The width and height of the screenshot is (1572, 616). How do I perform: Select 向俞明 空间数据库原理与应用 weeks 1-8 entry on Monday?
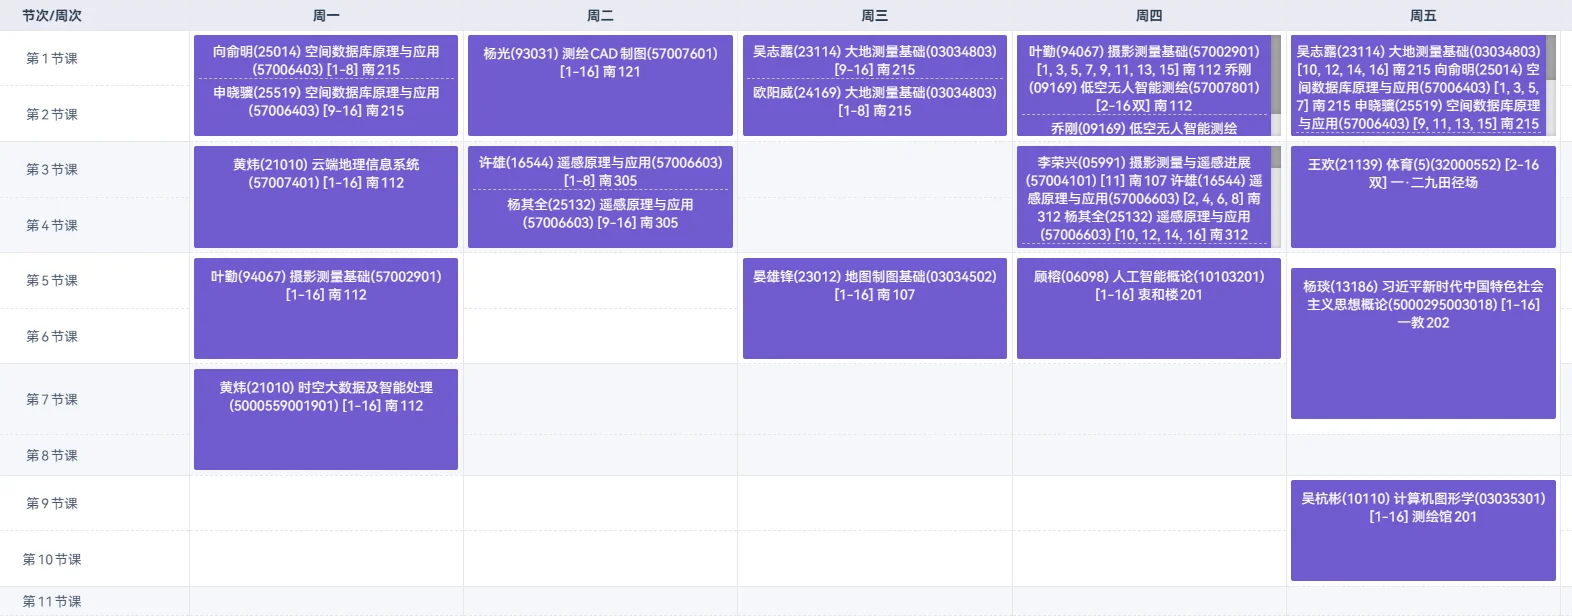(326, 60)
